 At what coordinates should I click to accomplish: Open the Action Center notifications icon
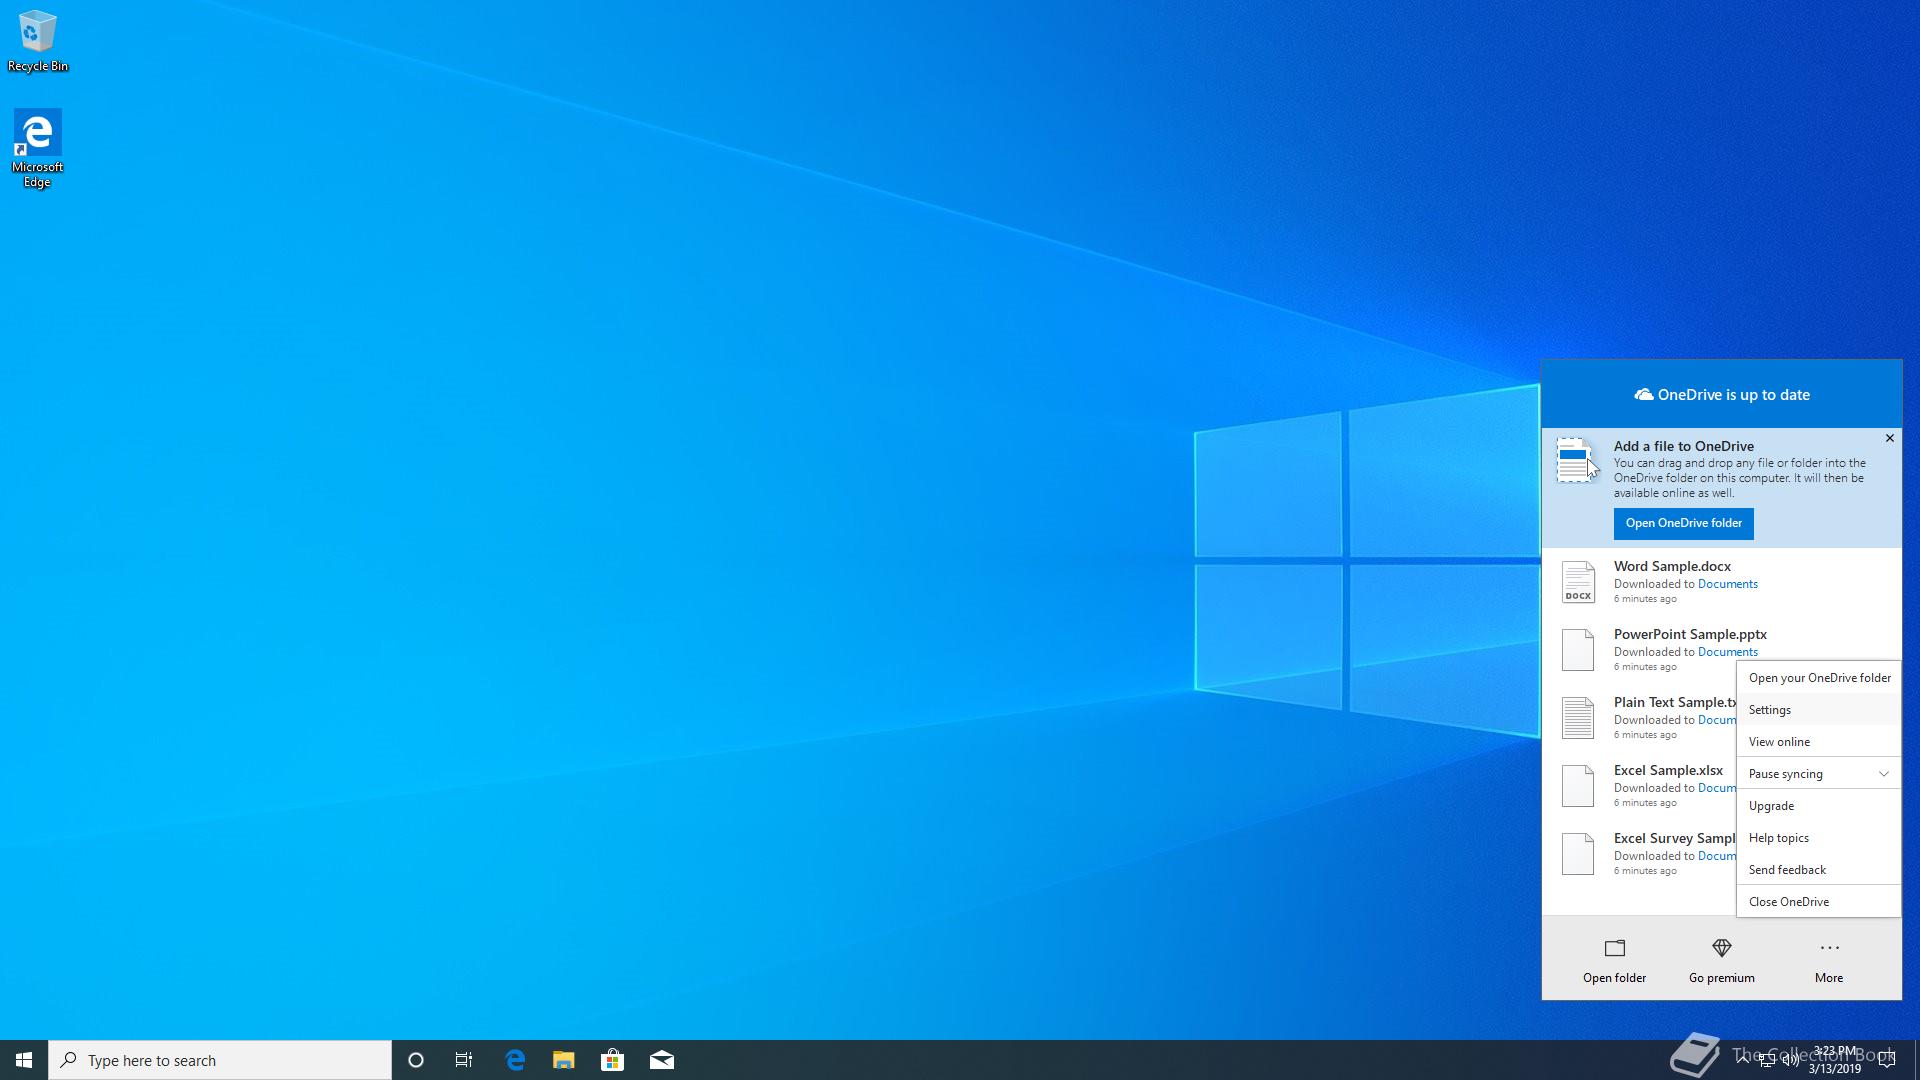pyautogui.click(x=1887, y=1060)
